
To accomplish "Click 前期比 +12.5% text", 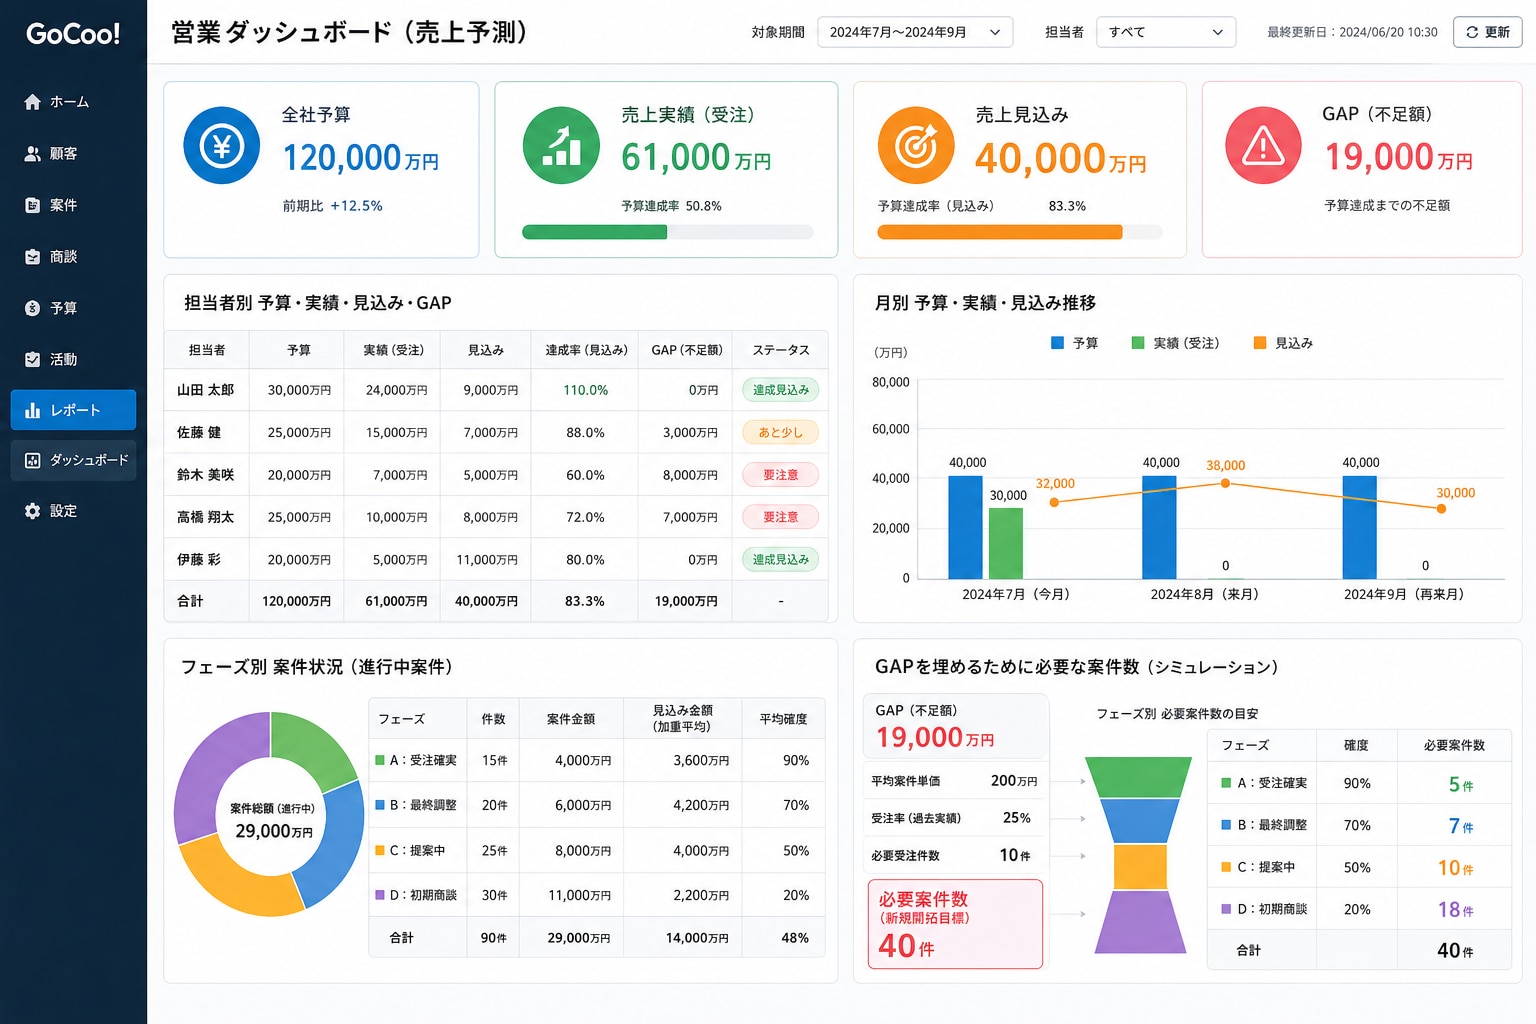I will (332, 206).
